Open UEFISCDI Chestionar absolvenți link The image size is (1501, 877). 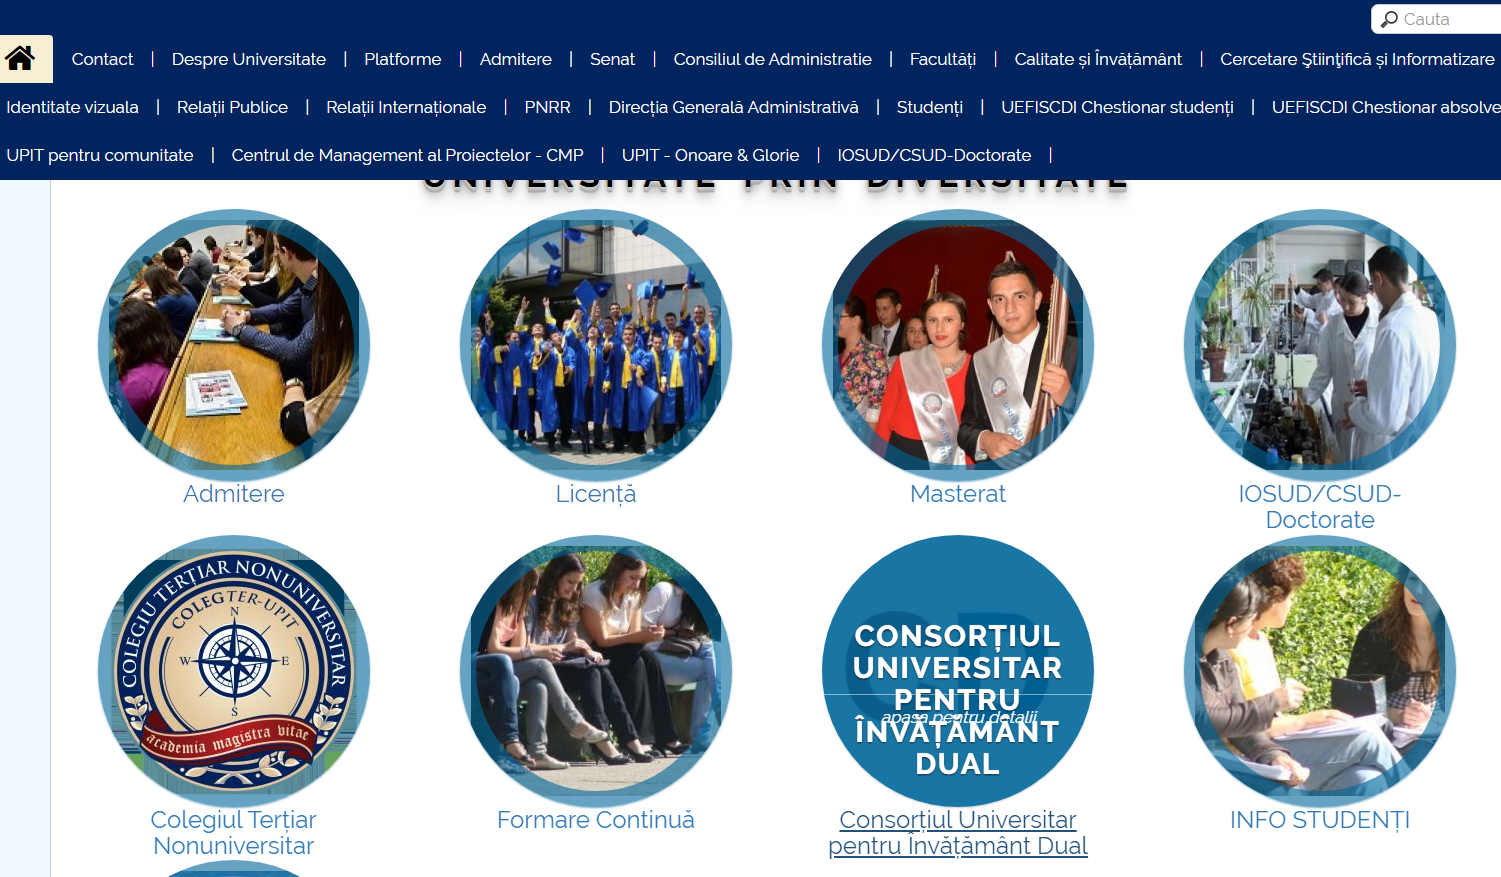[1386, 107]
